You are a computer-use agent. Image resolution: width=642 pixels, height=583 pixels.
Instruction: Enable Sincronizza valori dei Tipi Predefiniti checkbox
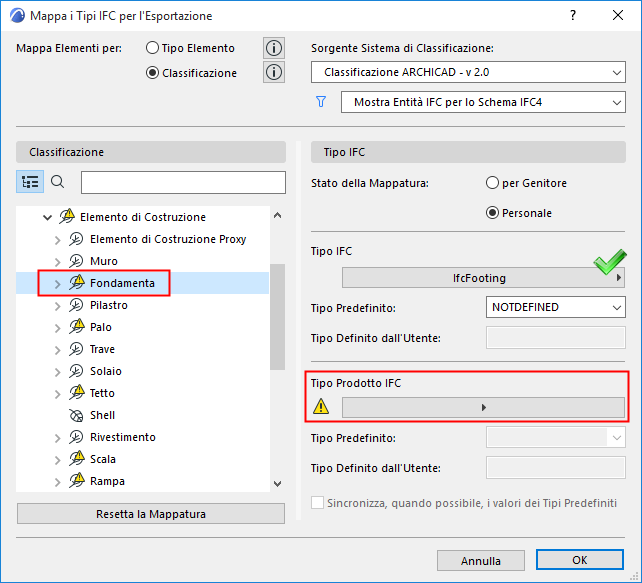pyautogui.click(x=318, y=503)
